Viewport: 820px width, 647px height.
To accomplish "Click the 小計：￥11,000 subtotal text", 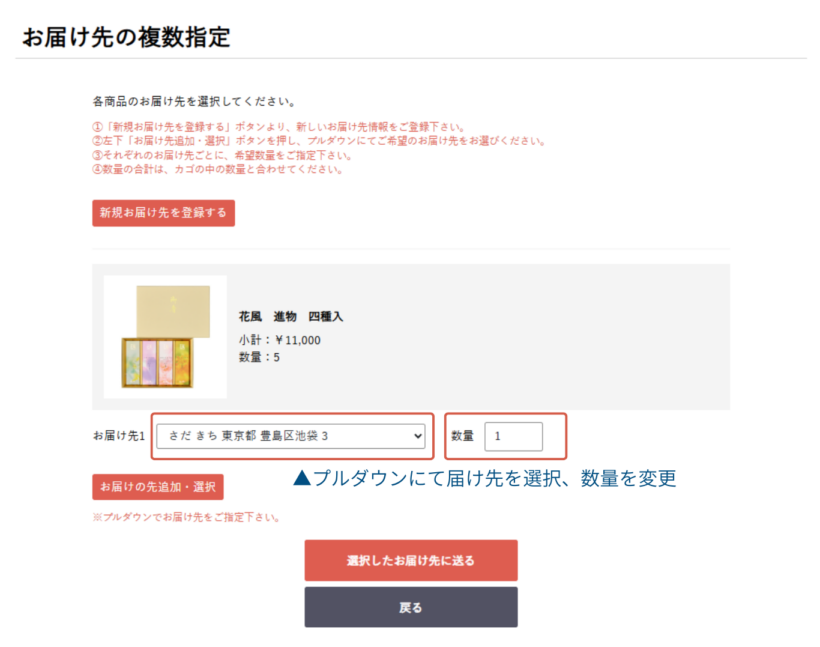I will [280, 340].
